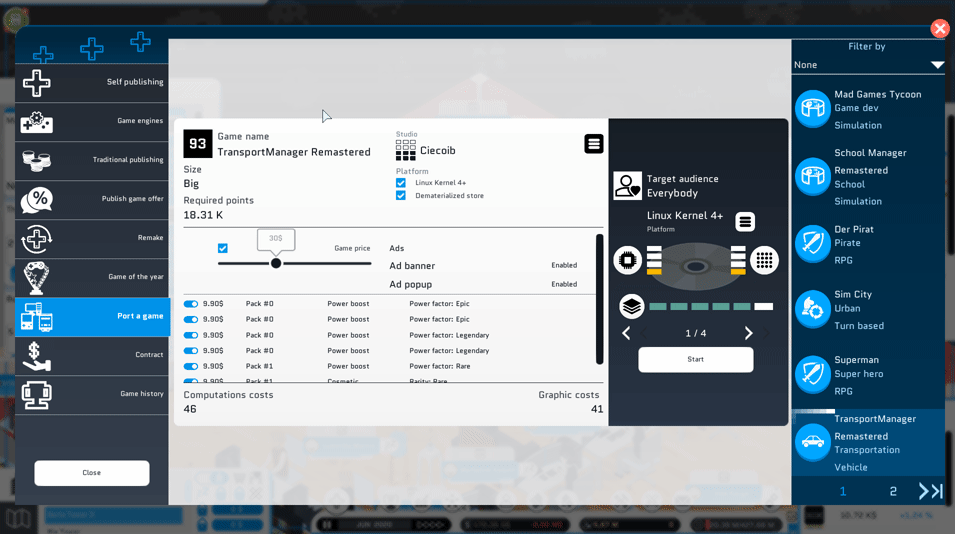Open the Filter by None dropdown
955x534 pixels.
pos(869,65)
